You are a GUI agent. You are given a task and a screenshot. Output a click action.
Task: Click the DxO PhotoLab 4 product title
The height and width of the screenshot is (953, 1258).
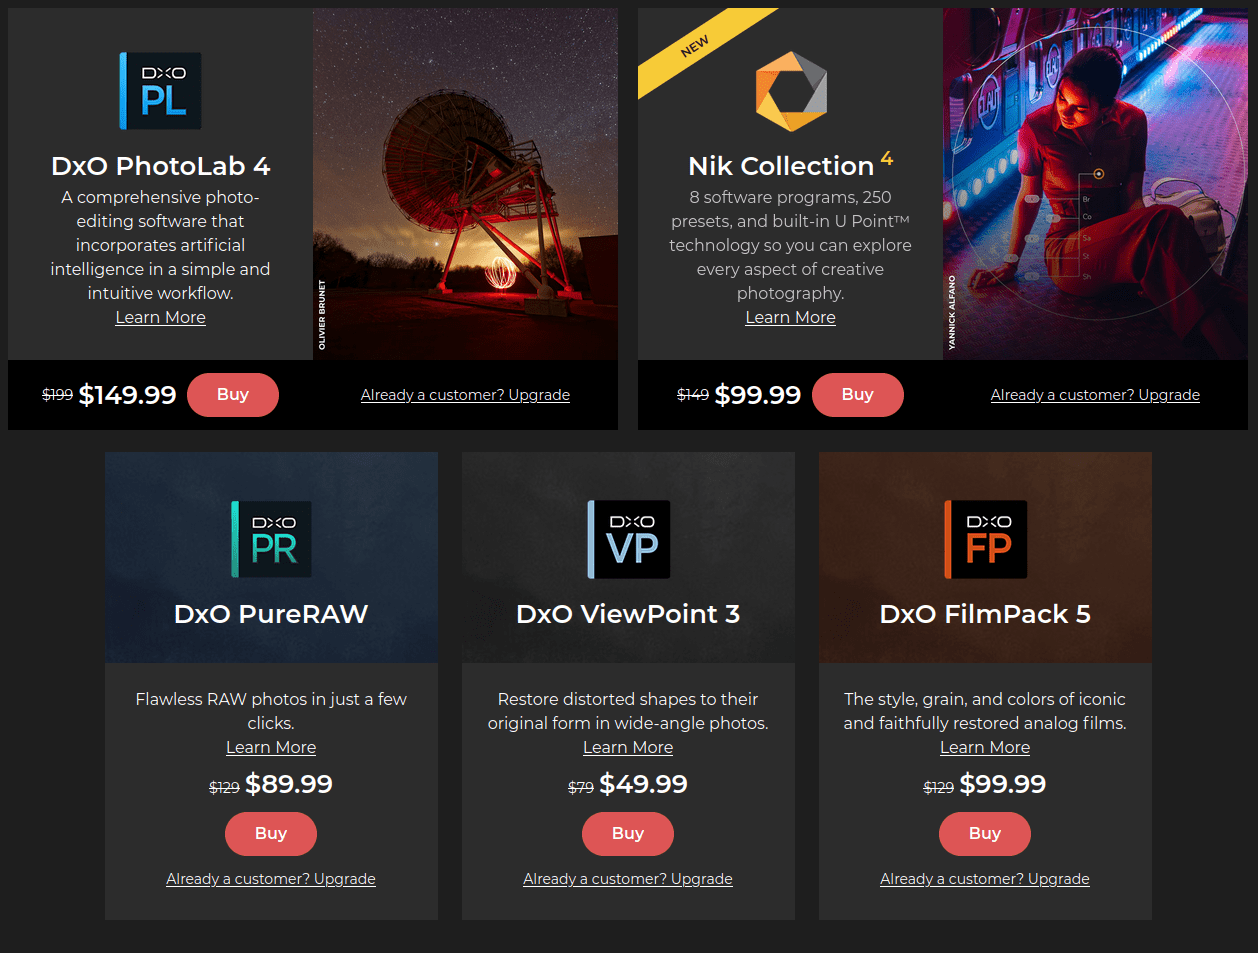pyautogui.click(x=160, y=165)
